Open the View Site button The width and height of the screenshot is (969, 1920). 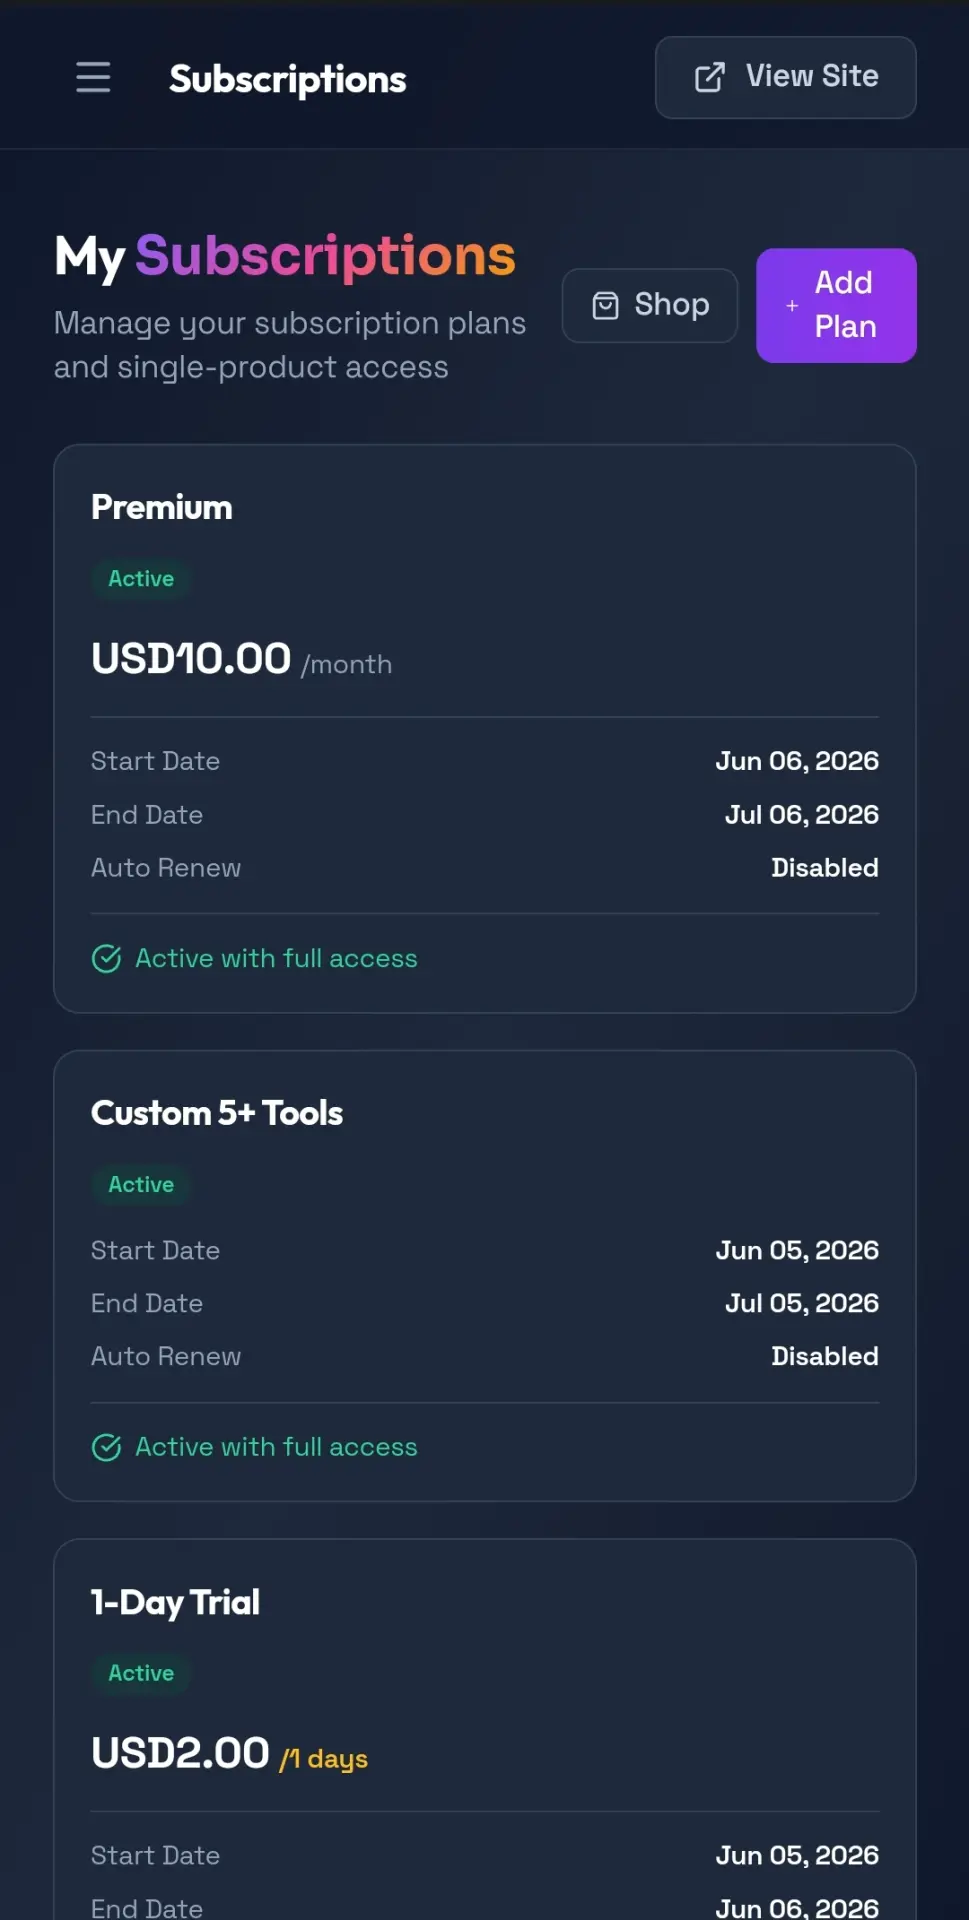point(785,77)
